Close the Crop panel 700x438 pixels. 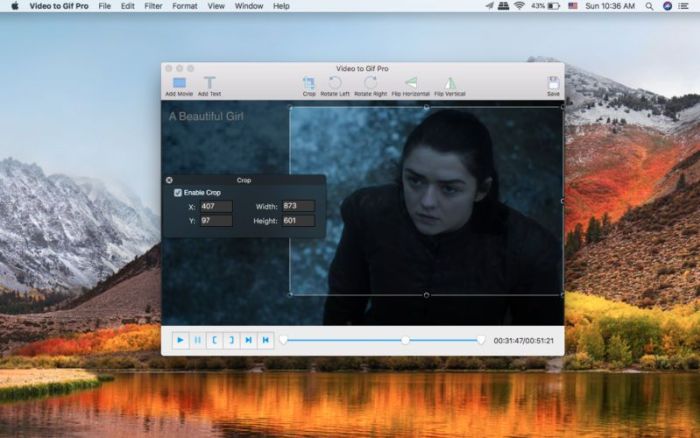point(169,180)
